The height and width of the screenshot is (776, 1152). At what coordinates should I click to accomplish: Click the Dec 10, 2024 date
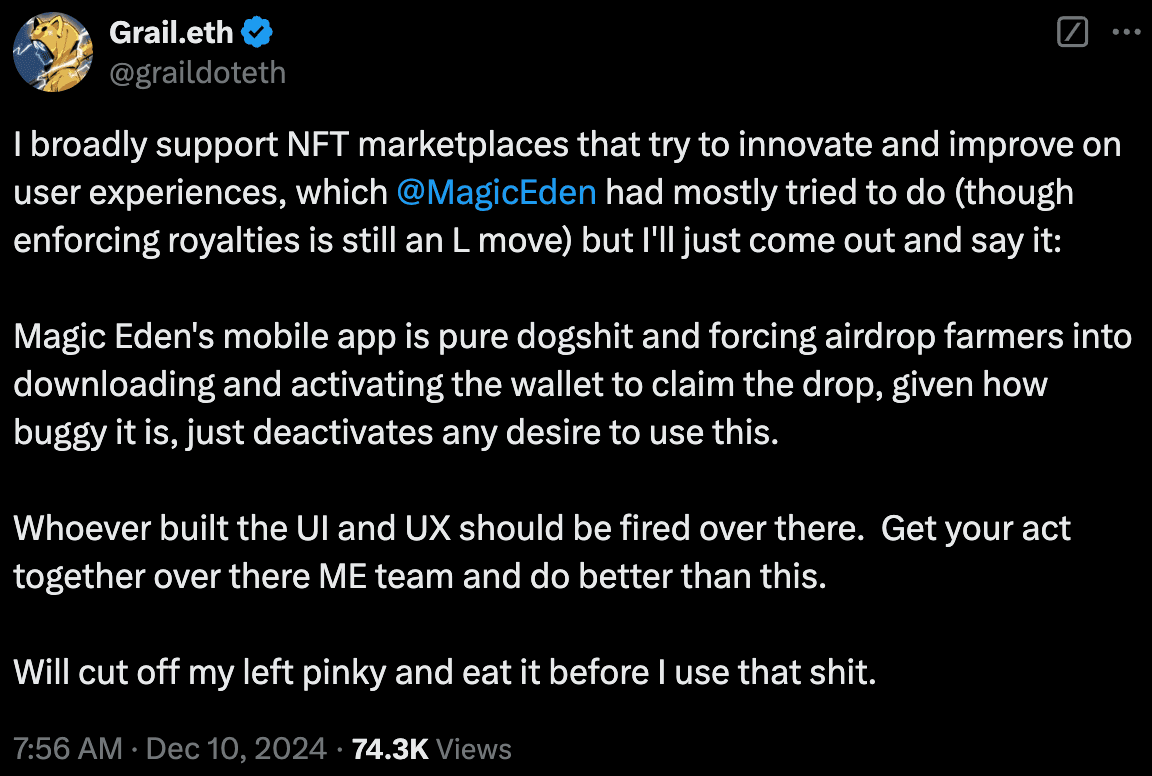236,749
